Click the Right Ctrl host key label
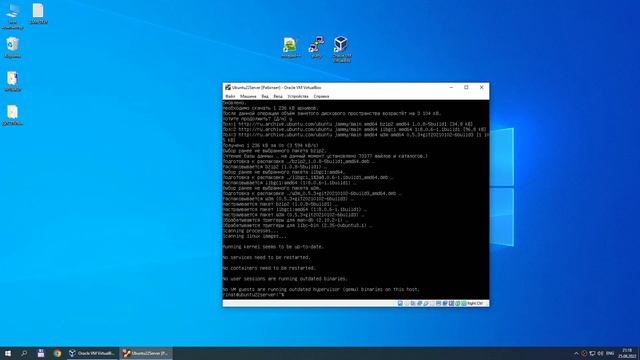 pos(475,303)
